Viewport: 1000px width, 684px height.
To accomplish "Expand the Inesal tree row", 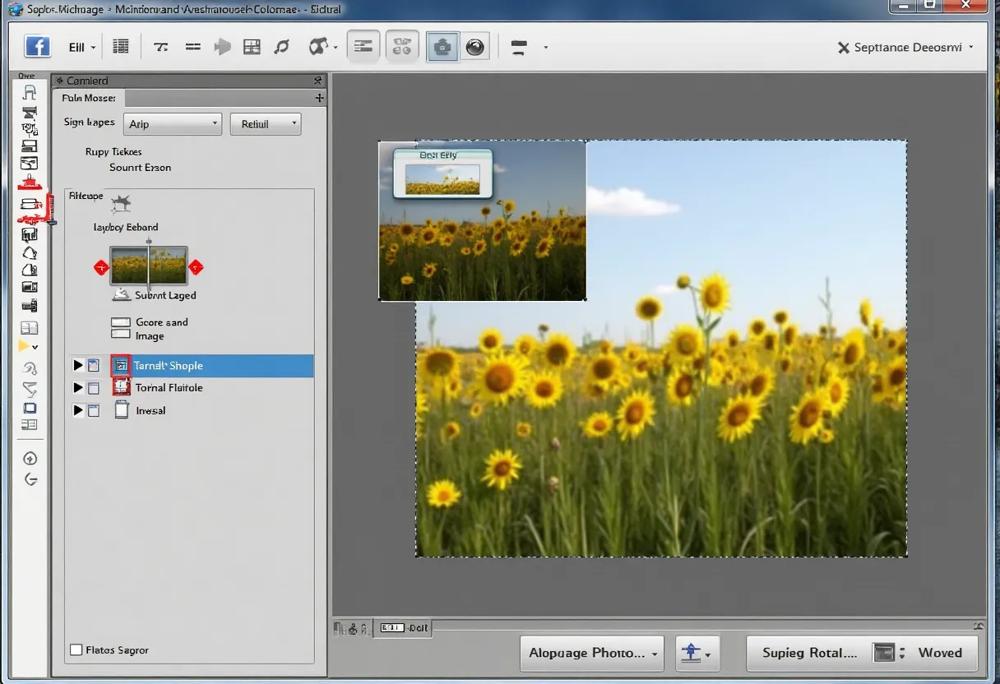I will click(x=78, y=411).
